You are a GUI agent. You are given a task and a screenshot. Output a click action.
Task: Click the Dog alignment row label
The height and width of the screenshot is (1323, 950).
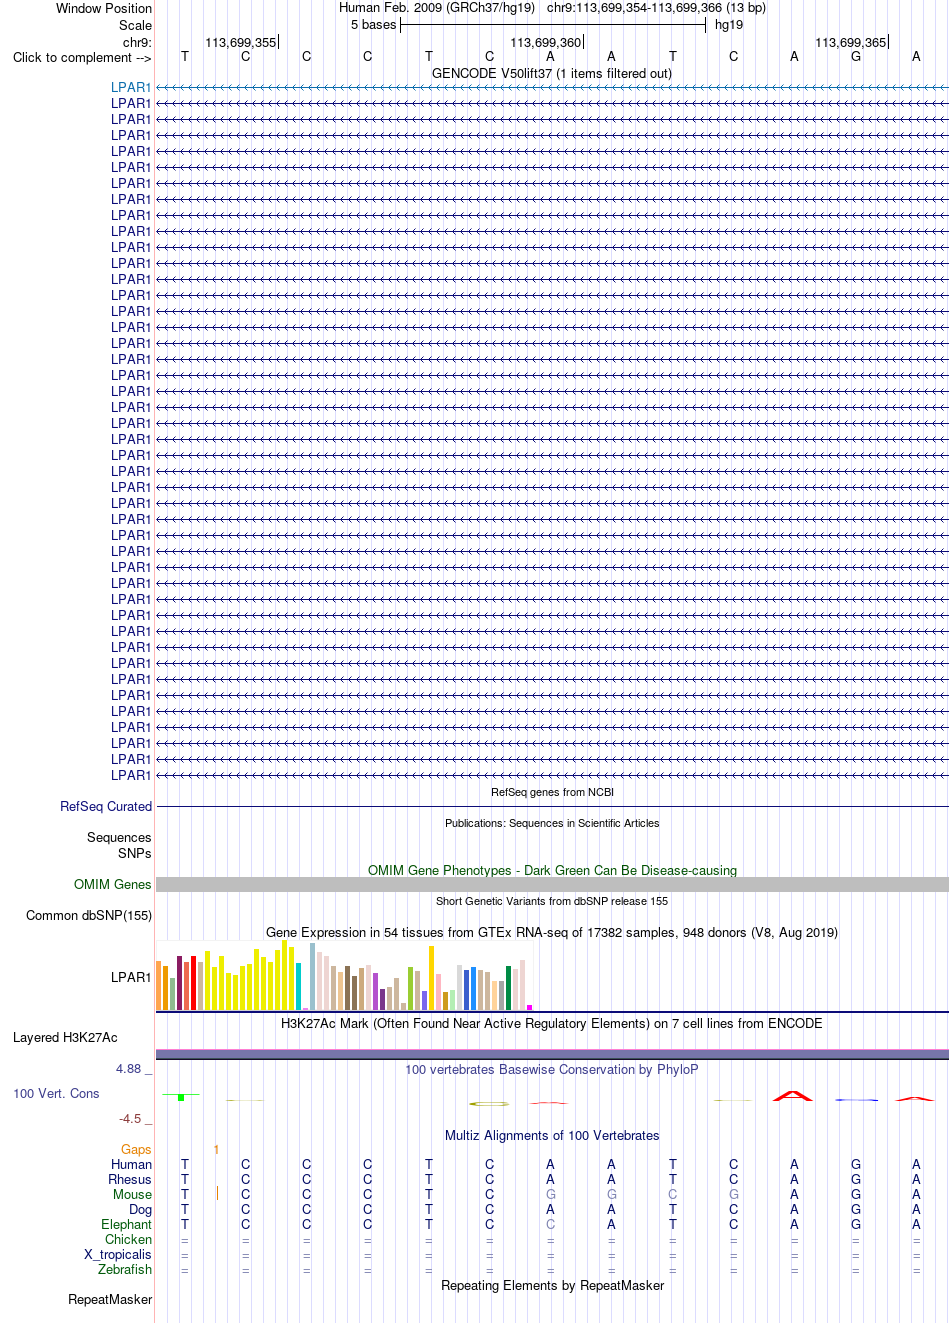pos(141,1209)
